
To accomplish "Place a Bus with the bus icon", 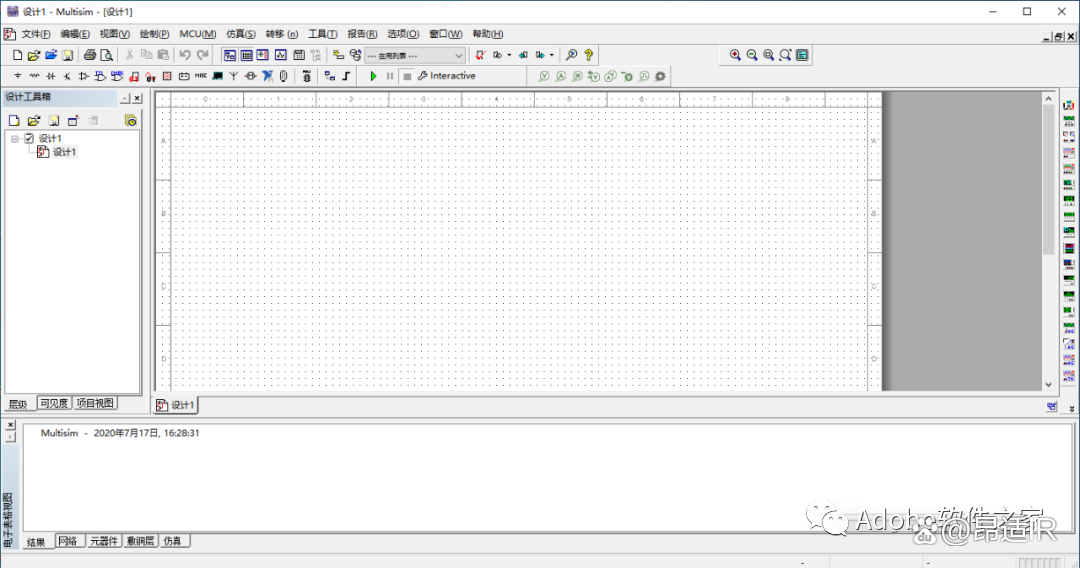I will coord(346,76).
